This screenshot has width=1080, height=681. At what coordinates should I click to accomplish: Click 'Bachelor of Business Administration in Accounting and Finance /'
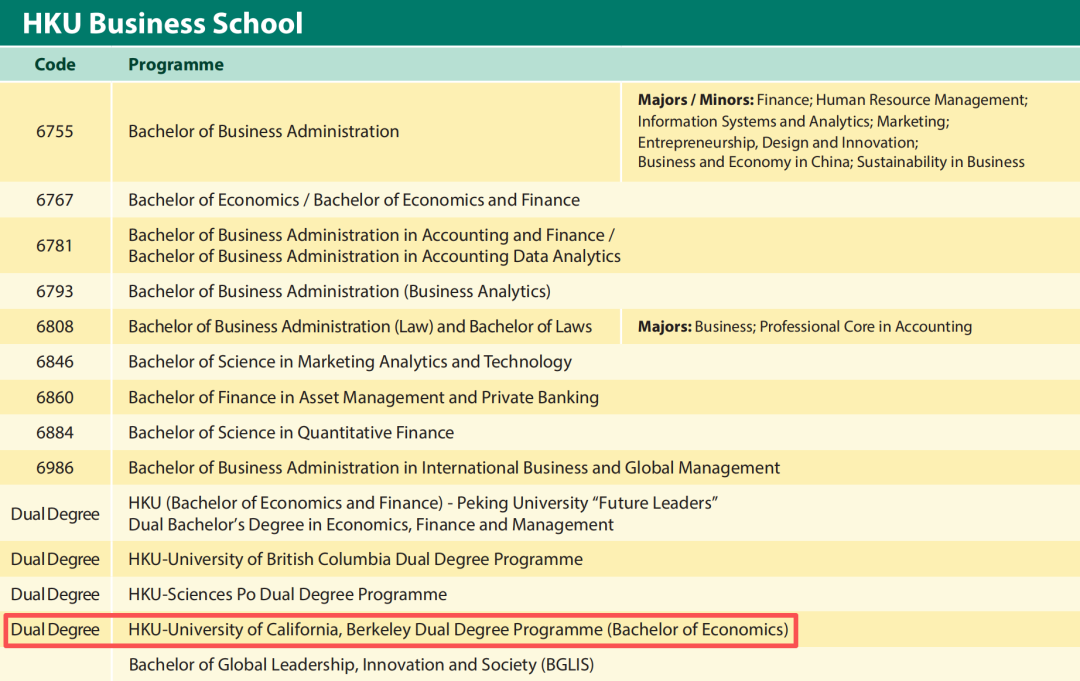[x=371, y=235]
